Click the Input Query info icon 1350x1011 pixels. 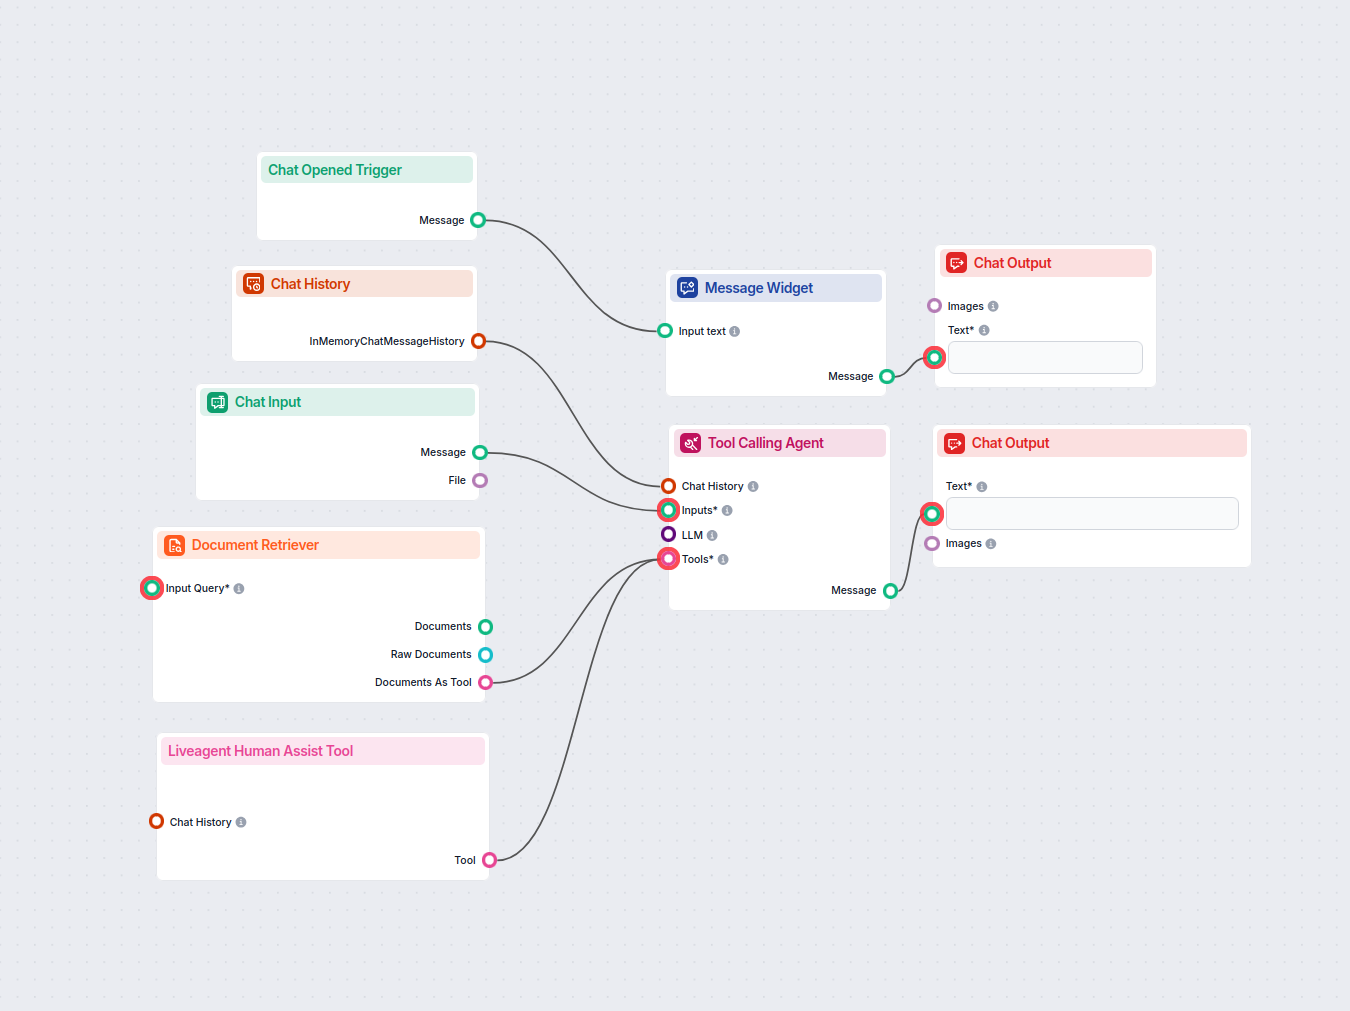(239, 588)
